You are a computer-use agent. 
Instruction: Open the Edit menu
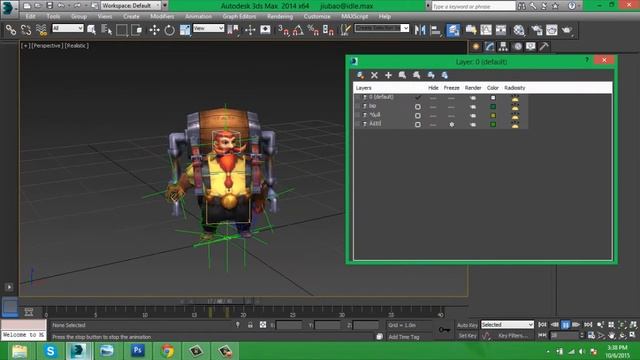(x=30, y=16)
